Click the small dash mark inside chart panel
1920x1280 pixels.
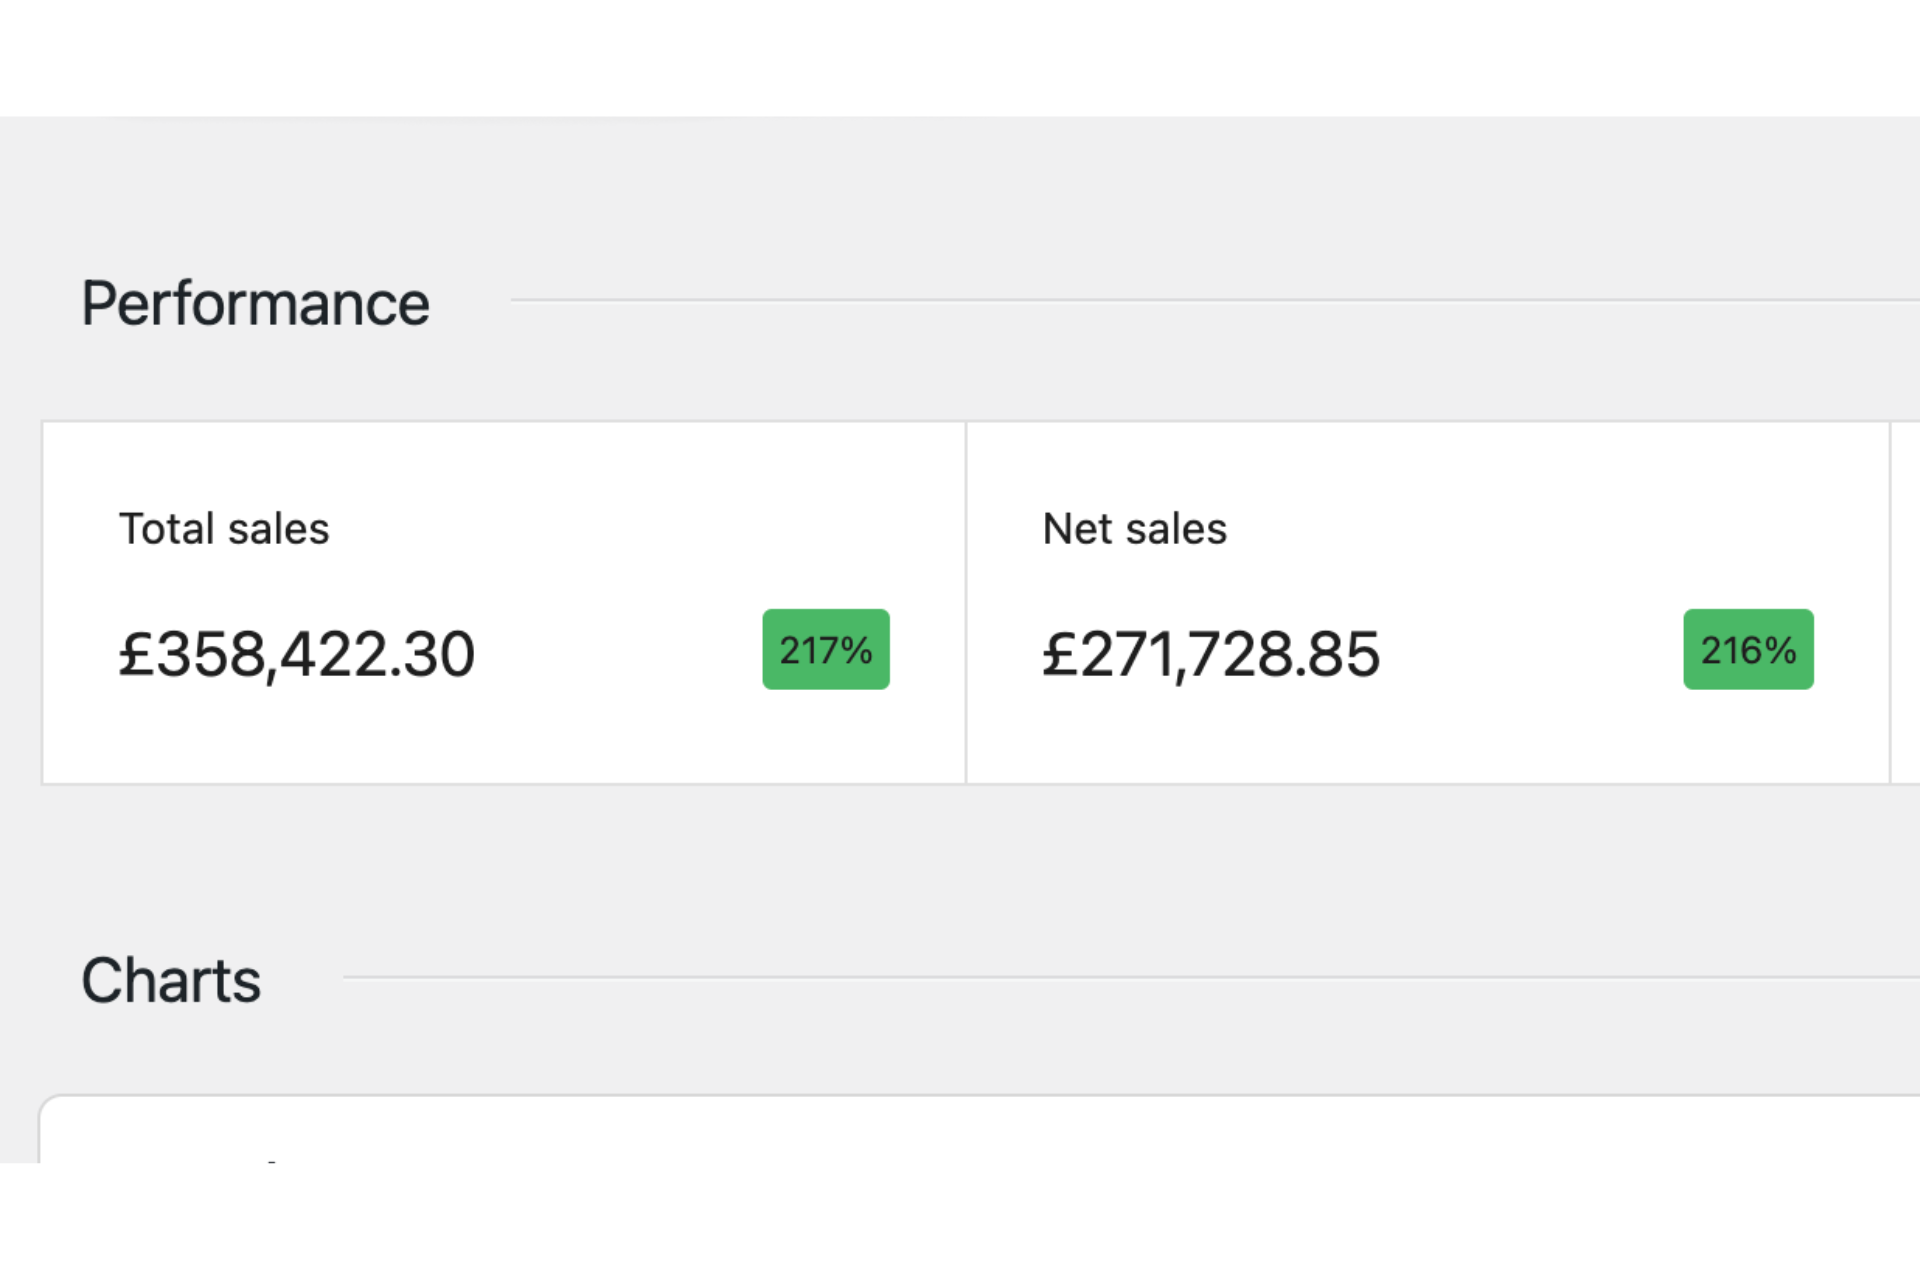coord(272,1160)
